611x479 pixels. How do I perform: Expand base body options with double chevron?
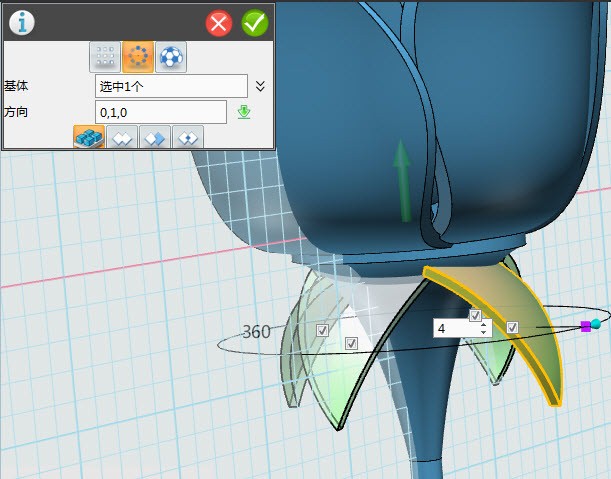tap(260, 86)
